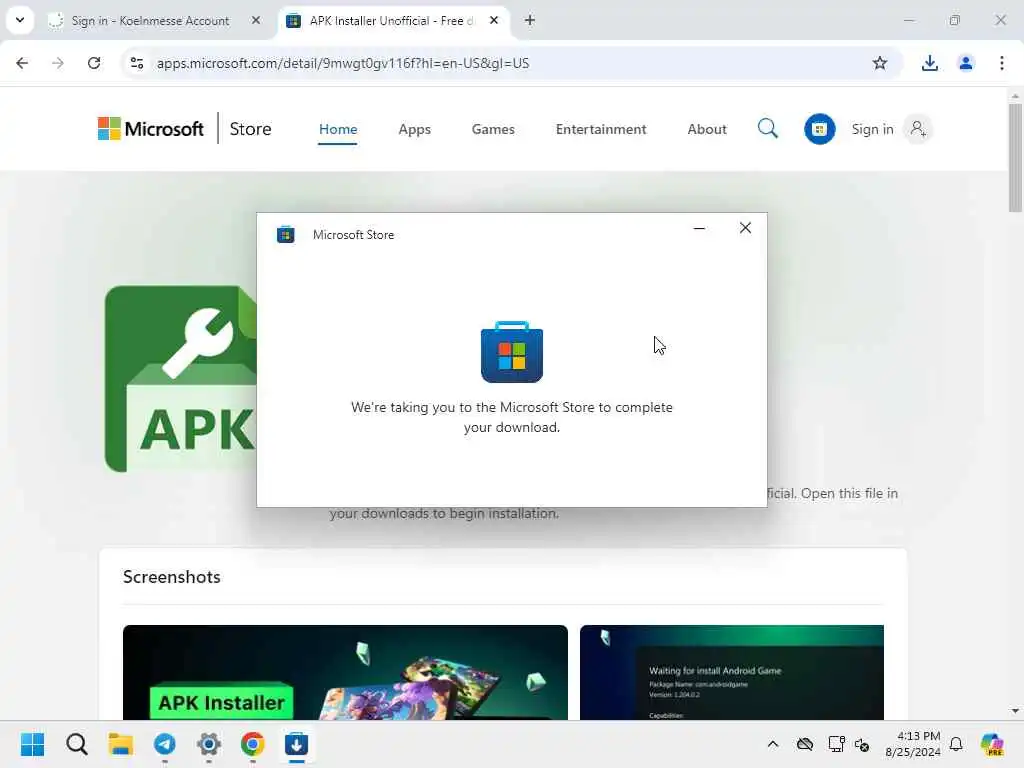Switch to Sign in - Koelnmesse Account tab
The height and width of the screenshot is (768, 1024).
[151, 21]
